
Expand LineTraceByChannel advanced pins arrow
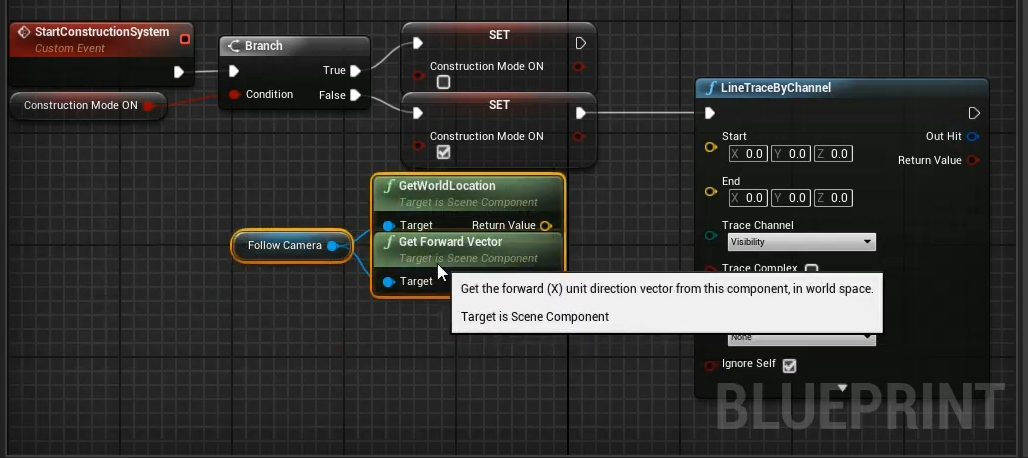[x=842, y=388]
